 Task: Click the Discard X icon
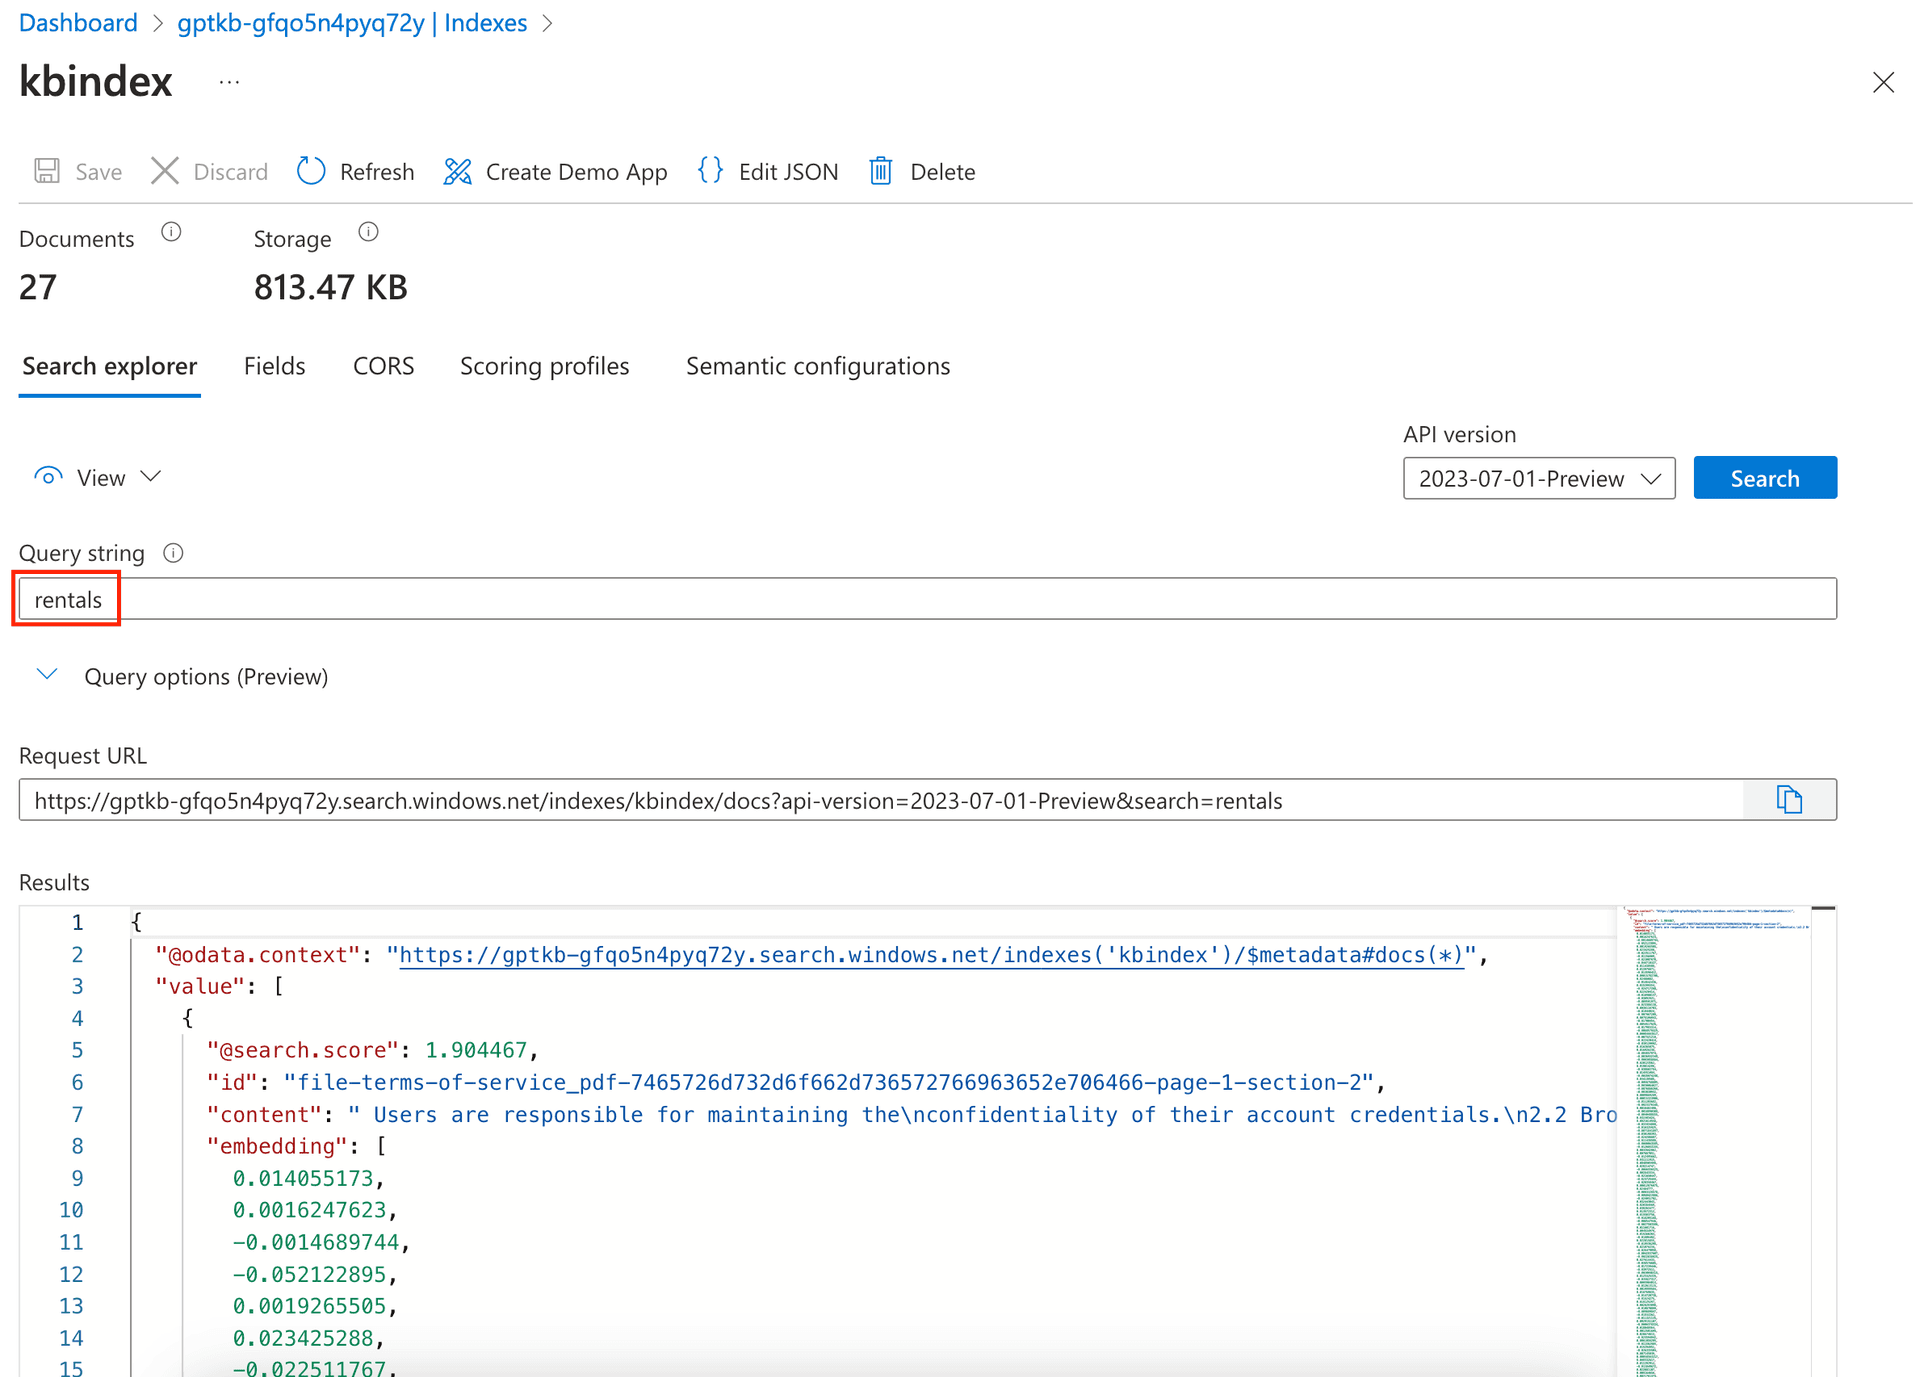[165, 171]
